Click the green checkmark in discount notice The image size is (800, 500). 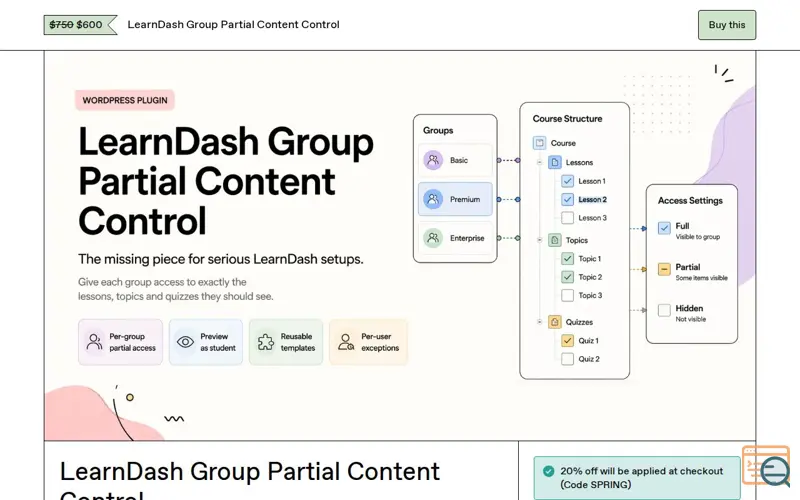tap(549, 471)
